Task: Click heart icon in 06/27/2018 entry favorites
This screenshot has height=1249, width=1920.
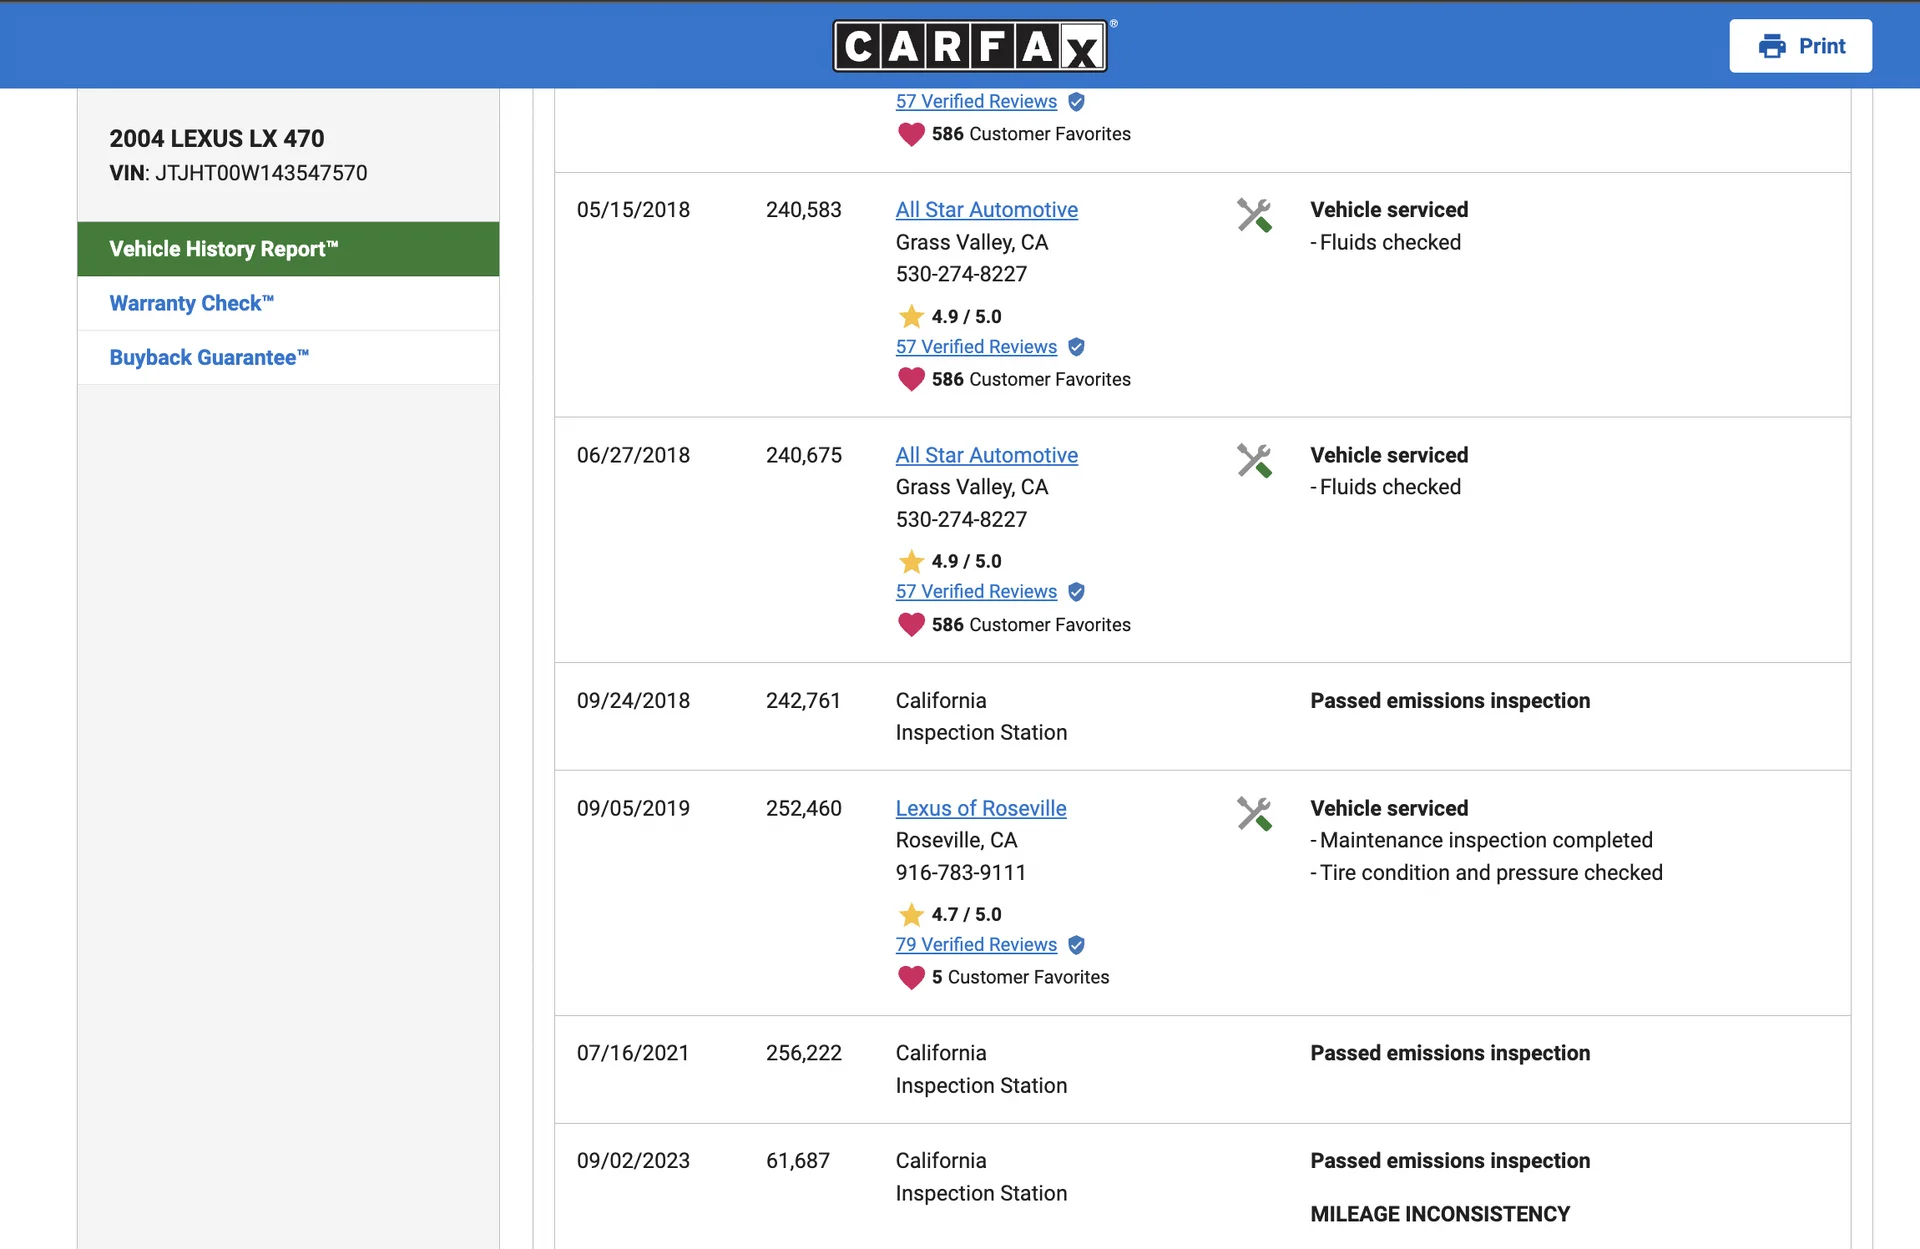Action: pos(911,624)
